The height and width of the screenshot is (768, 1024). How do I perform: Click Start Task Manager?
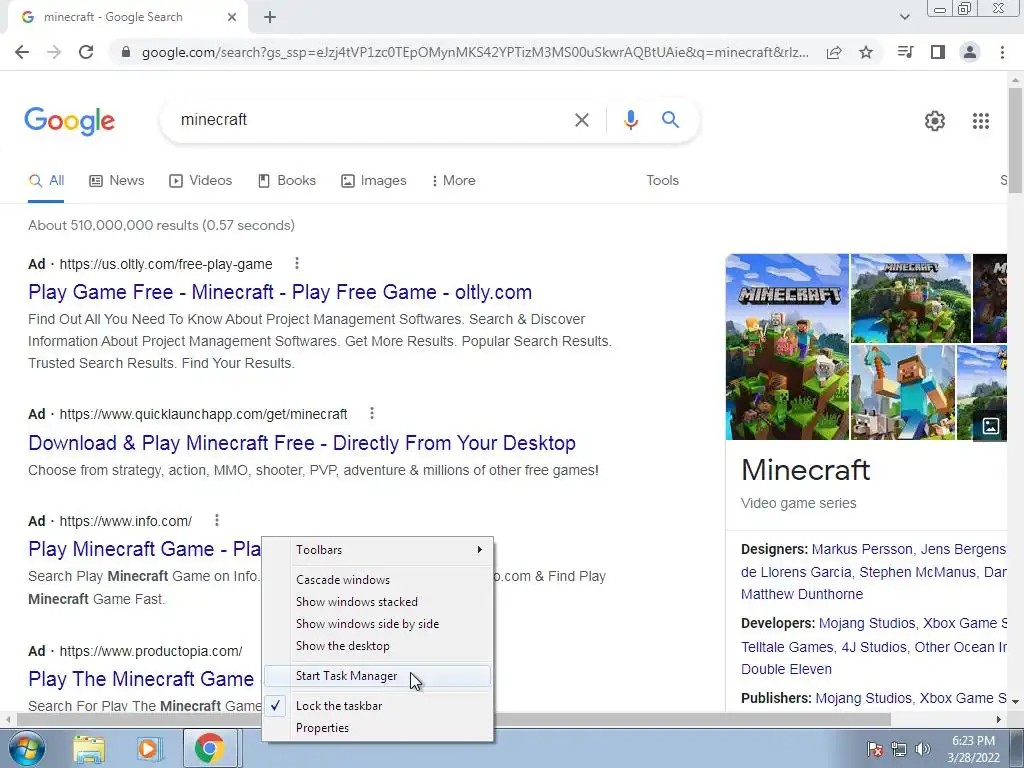[377, 676]
